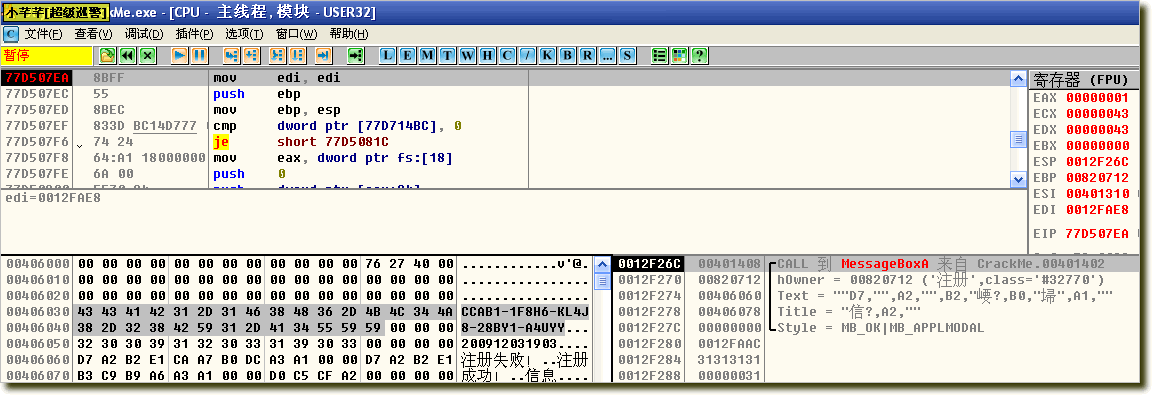Select dump row at address 00406060

pos(297,360)
